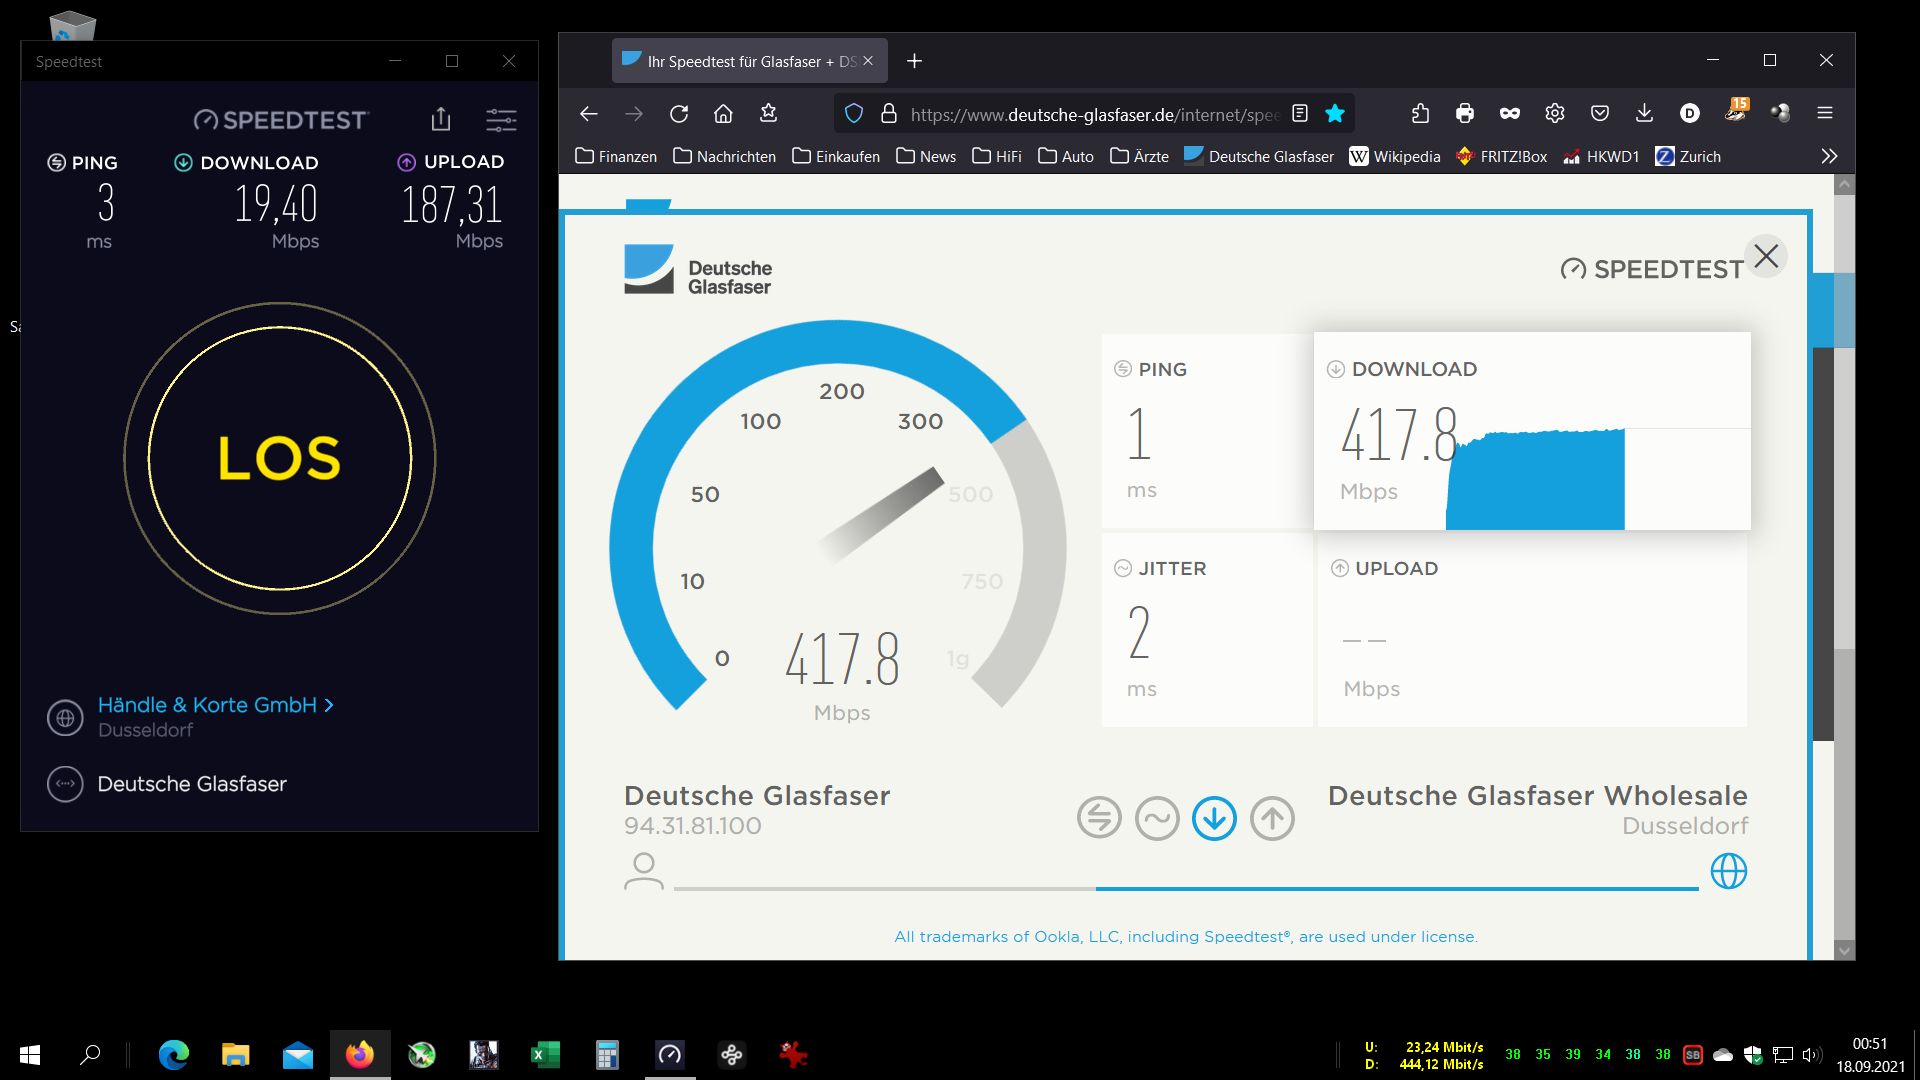The width and height of the screenshot is (1920, 1080).
Task: Select the Ihr Speedtest für Glasfaser tab
Action: [749, 61]
